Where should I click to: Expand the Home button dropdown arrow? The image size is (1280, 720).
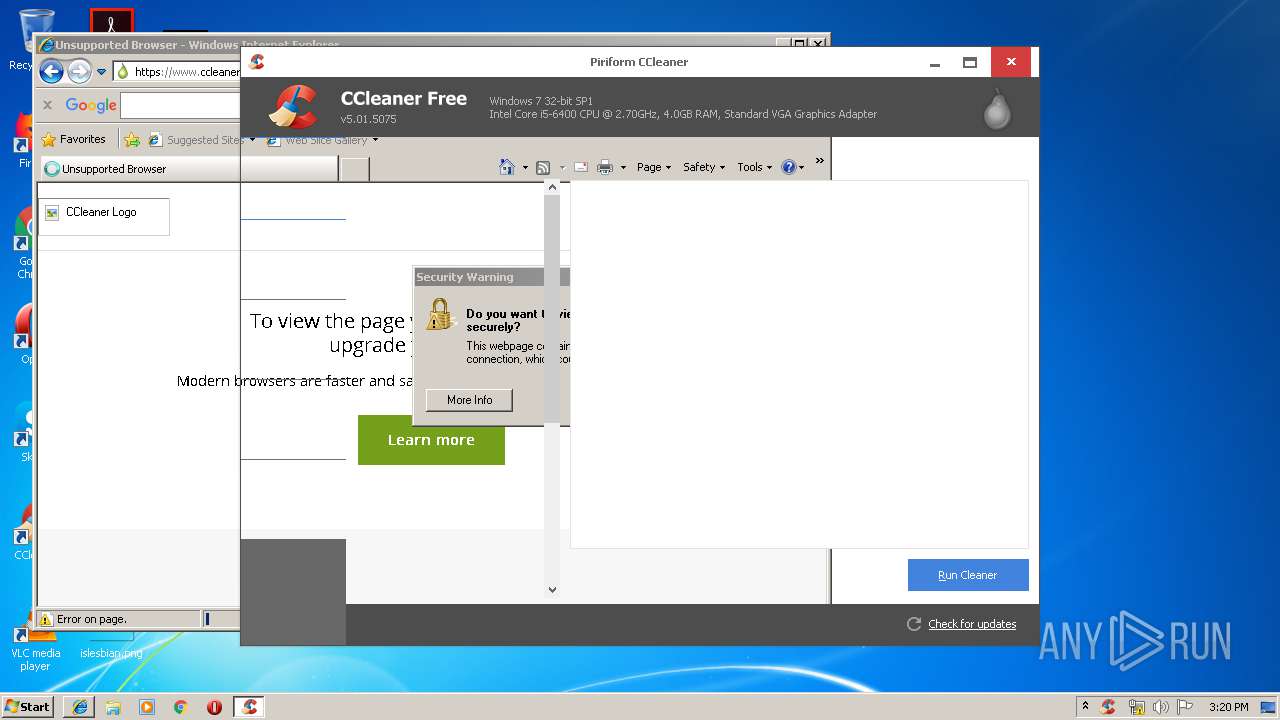point(525,168)
